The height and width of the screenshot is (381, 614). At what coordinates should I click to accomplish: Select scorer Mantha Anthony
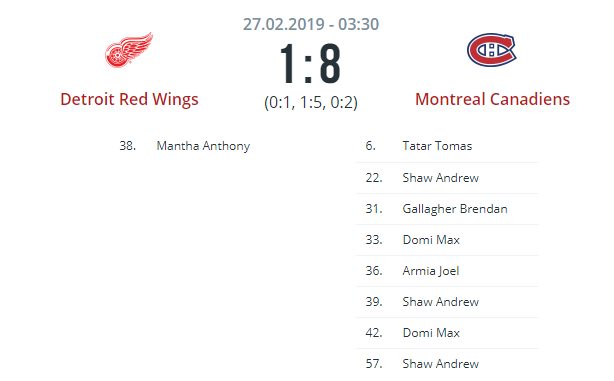[203, 146]
